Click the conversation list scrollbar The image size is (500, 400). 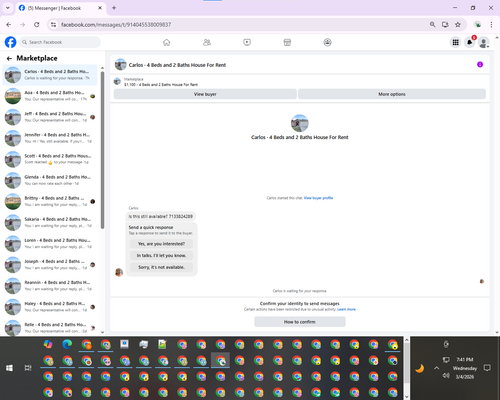tap(102, 150)
